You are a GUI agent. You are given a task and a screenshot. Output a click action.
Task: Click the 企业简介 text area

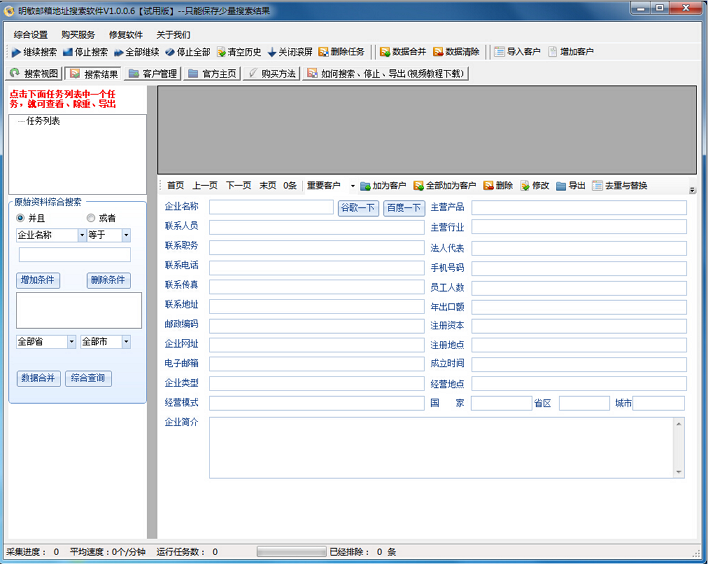pyautogui.click(x=442, y=447)
